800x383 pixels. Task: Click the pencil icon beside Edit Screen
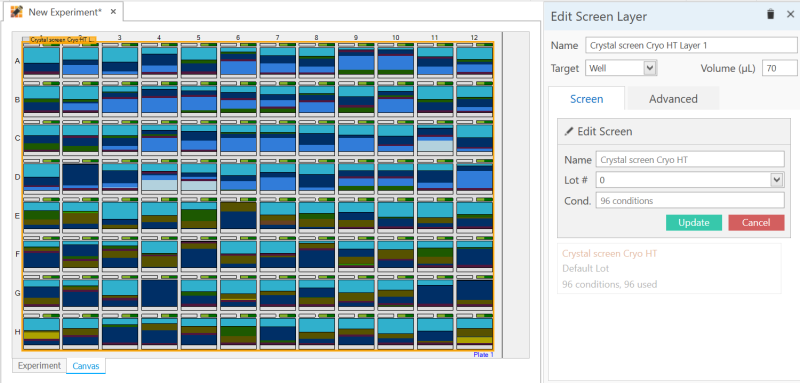click(568, 132)
